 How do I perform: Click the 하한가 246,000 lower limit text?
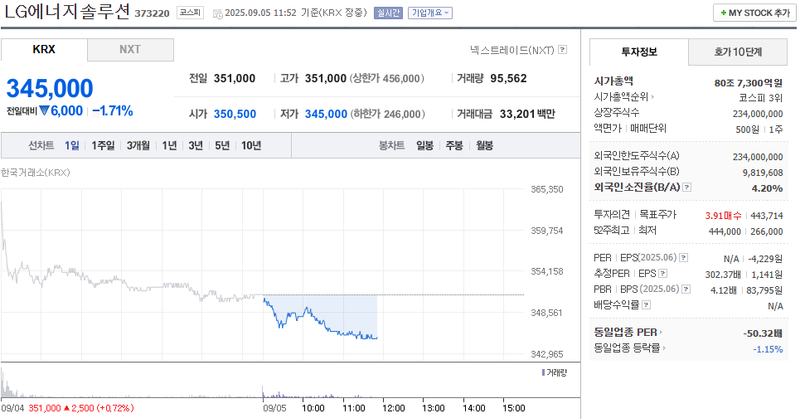(x=388, y=114)
